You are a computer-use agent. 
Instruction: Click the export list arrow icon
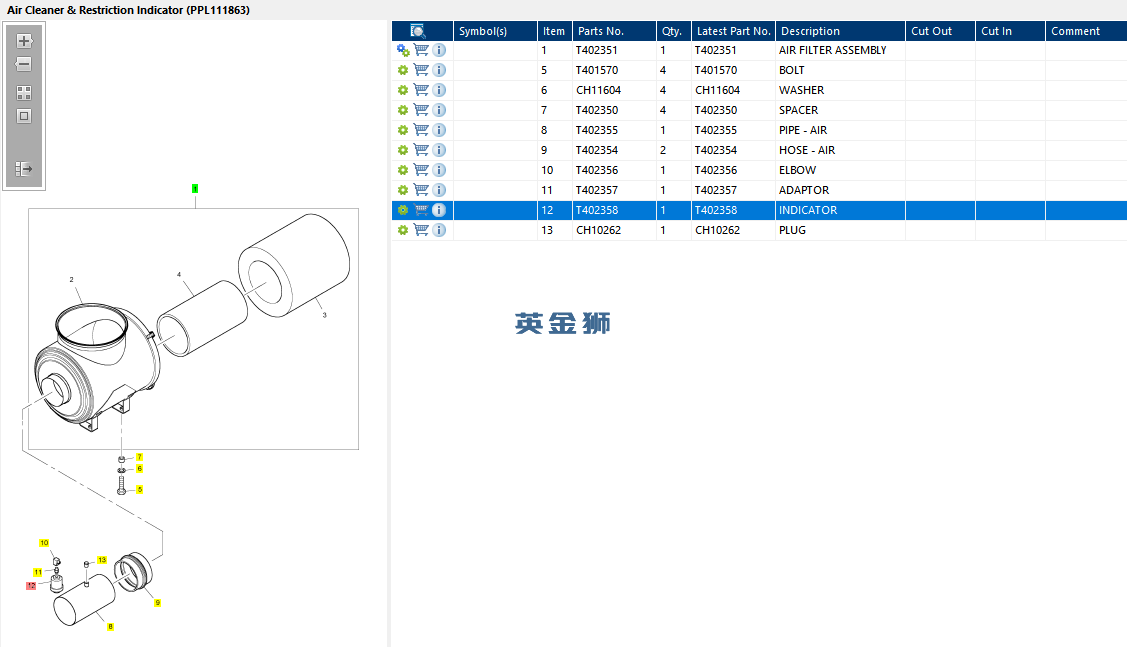click(24, 169)
